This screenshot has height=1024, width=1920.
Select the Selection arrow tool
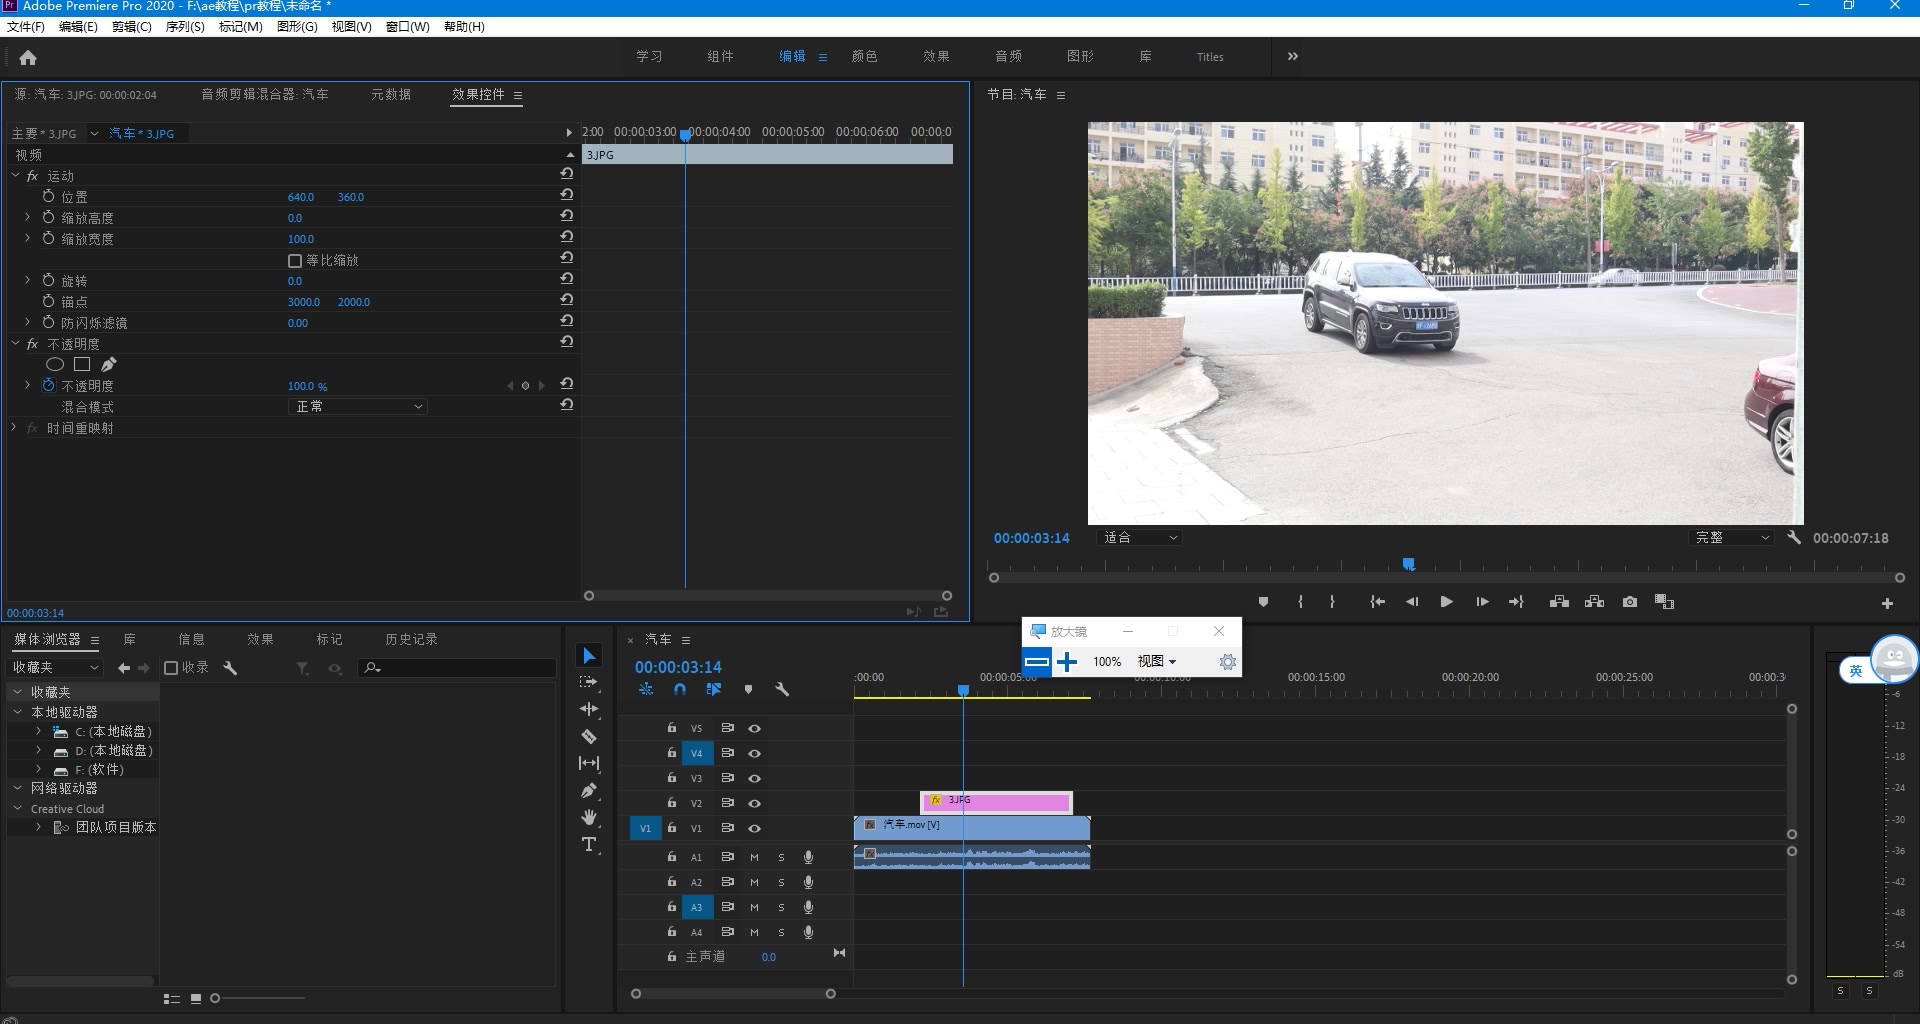click(589, 656)
